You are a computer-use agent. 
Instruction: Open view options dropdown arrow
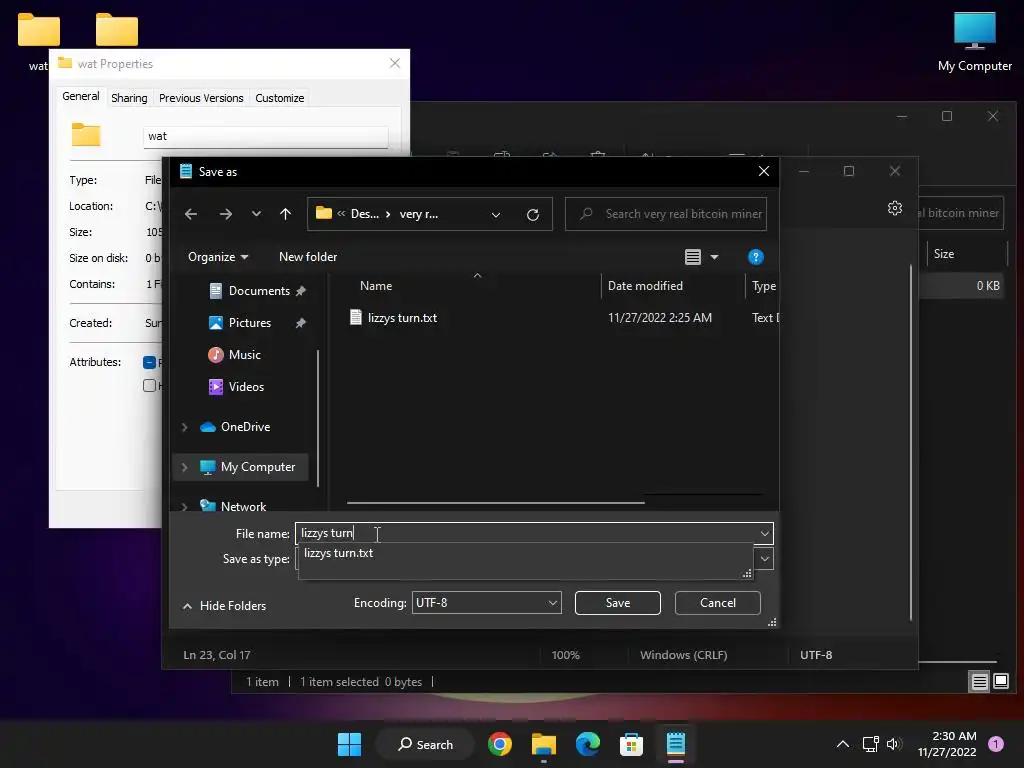pyautogui.click(x=714, y=257)
